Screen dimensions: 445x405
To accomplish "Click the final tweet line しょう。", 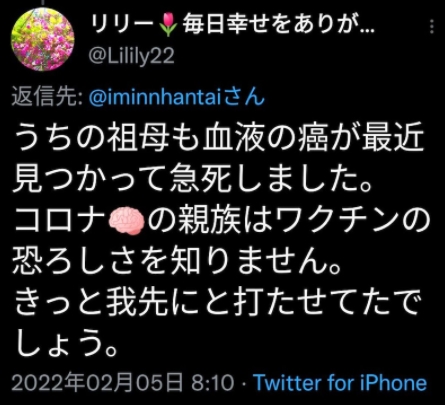I will coord(66,345).
